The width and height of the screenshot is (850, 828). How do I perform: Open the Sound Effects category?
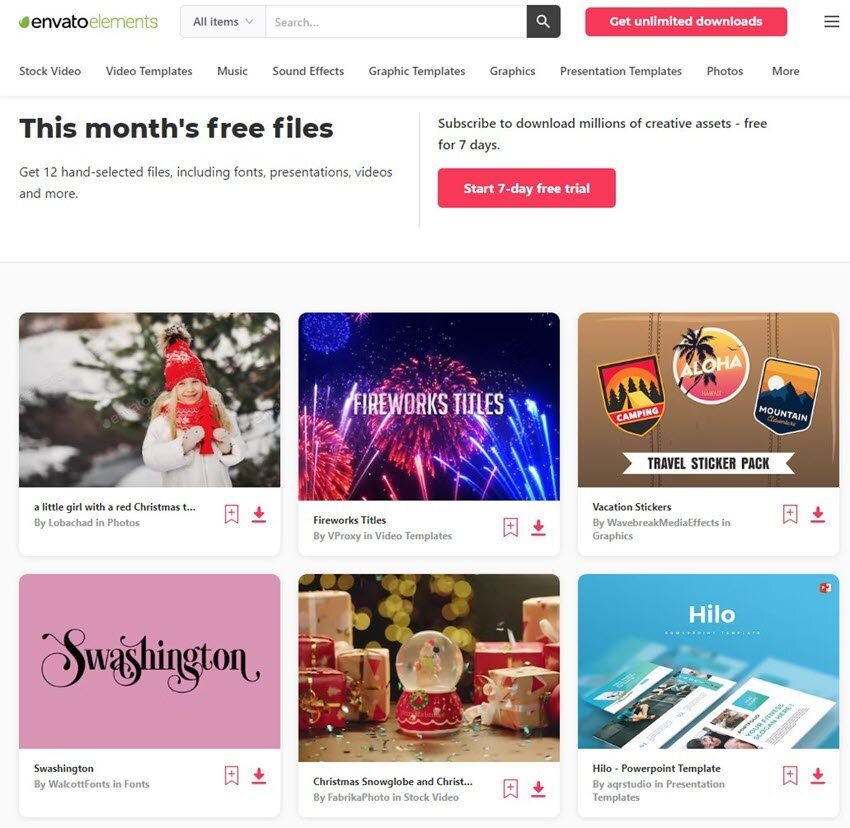(x=308, y=71)
